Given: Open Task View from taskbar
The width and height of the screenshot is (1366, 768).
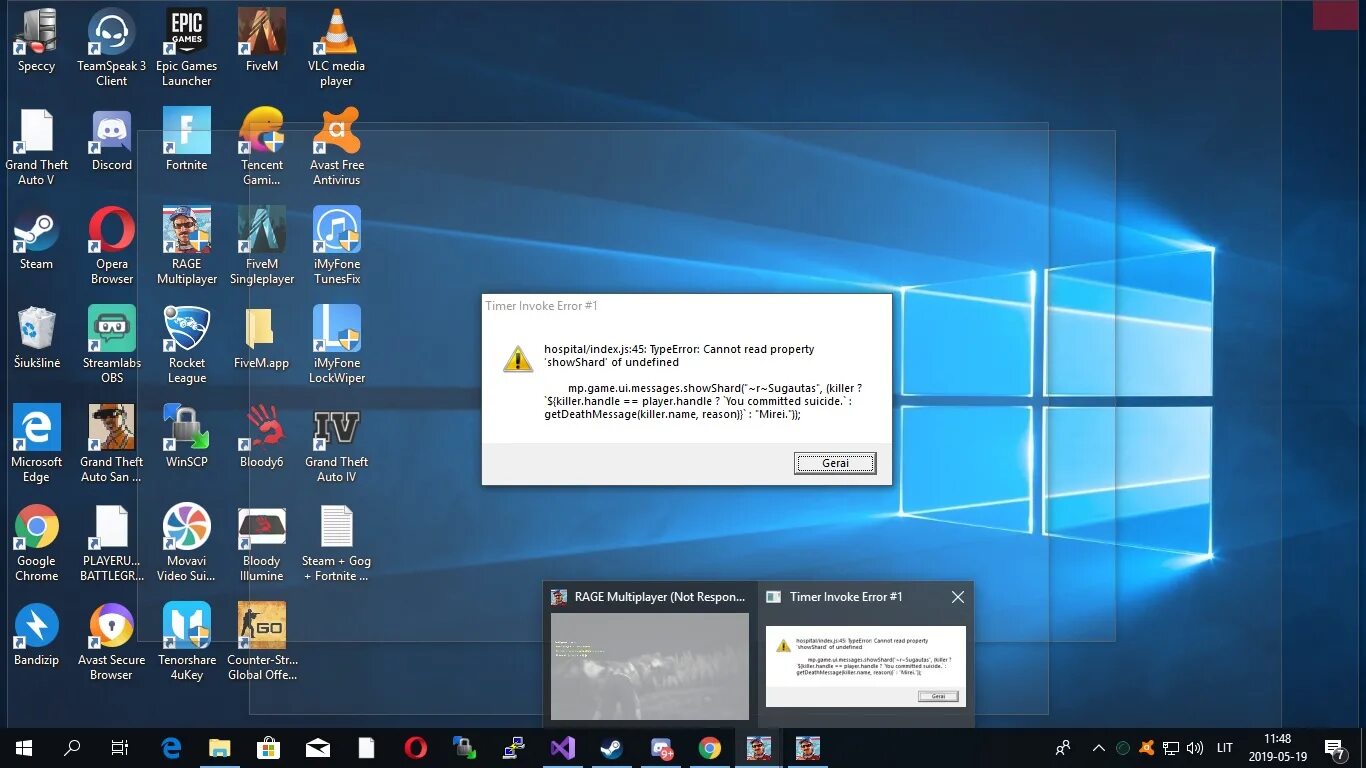Looking at the screenshot, I should click(120, 748).
